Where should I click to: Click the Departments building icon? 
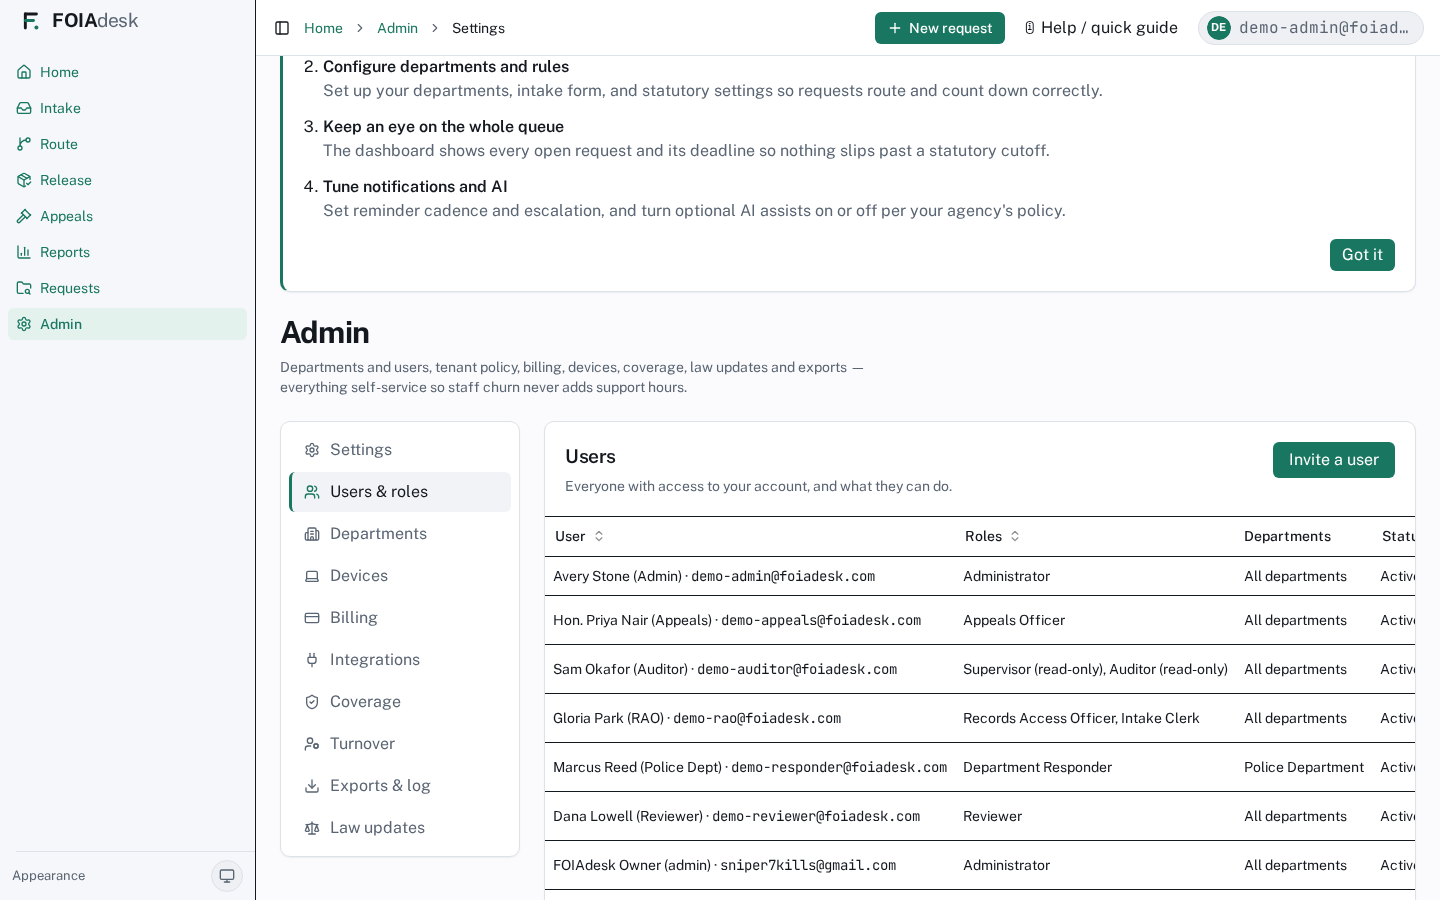tap(312, 534)
